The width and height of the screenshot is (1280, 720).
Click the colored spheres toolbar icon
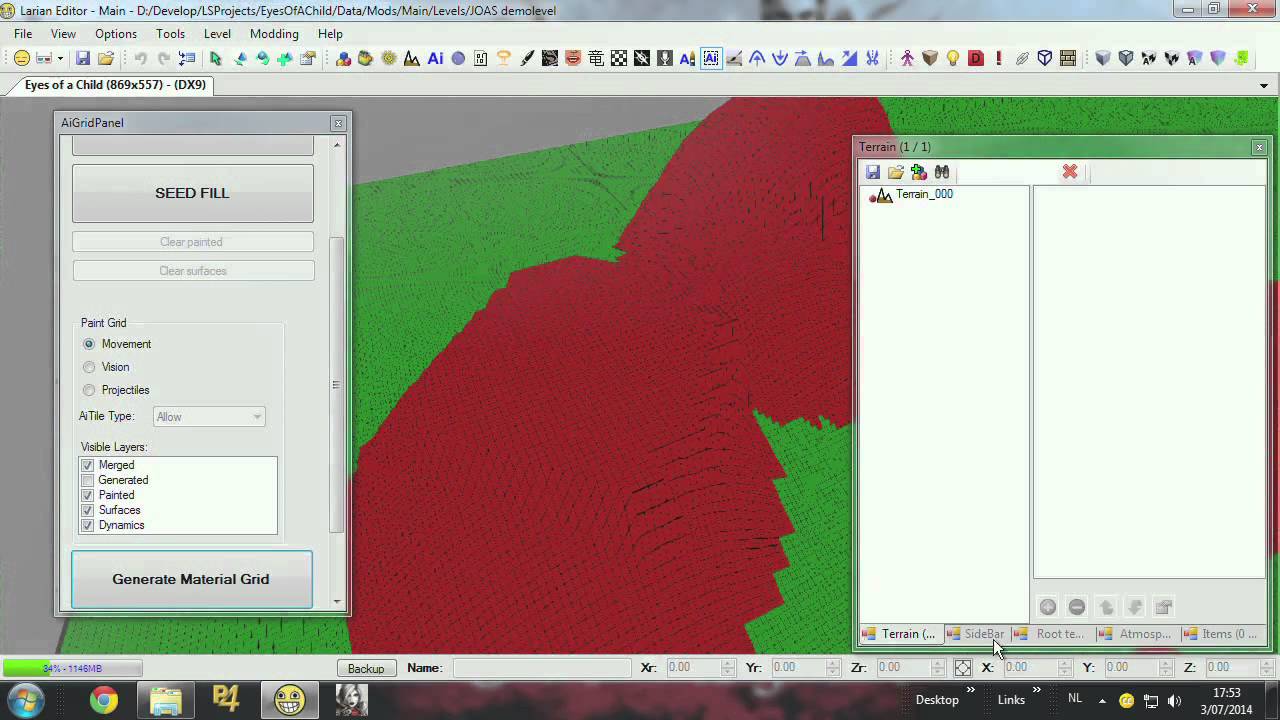point(343,59)
